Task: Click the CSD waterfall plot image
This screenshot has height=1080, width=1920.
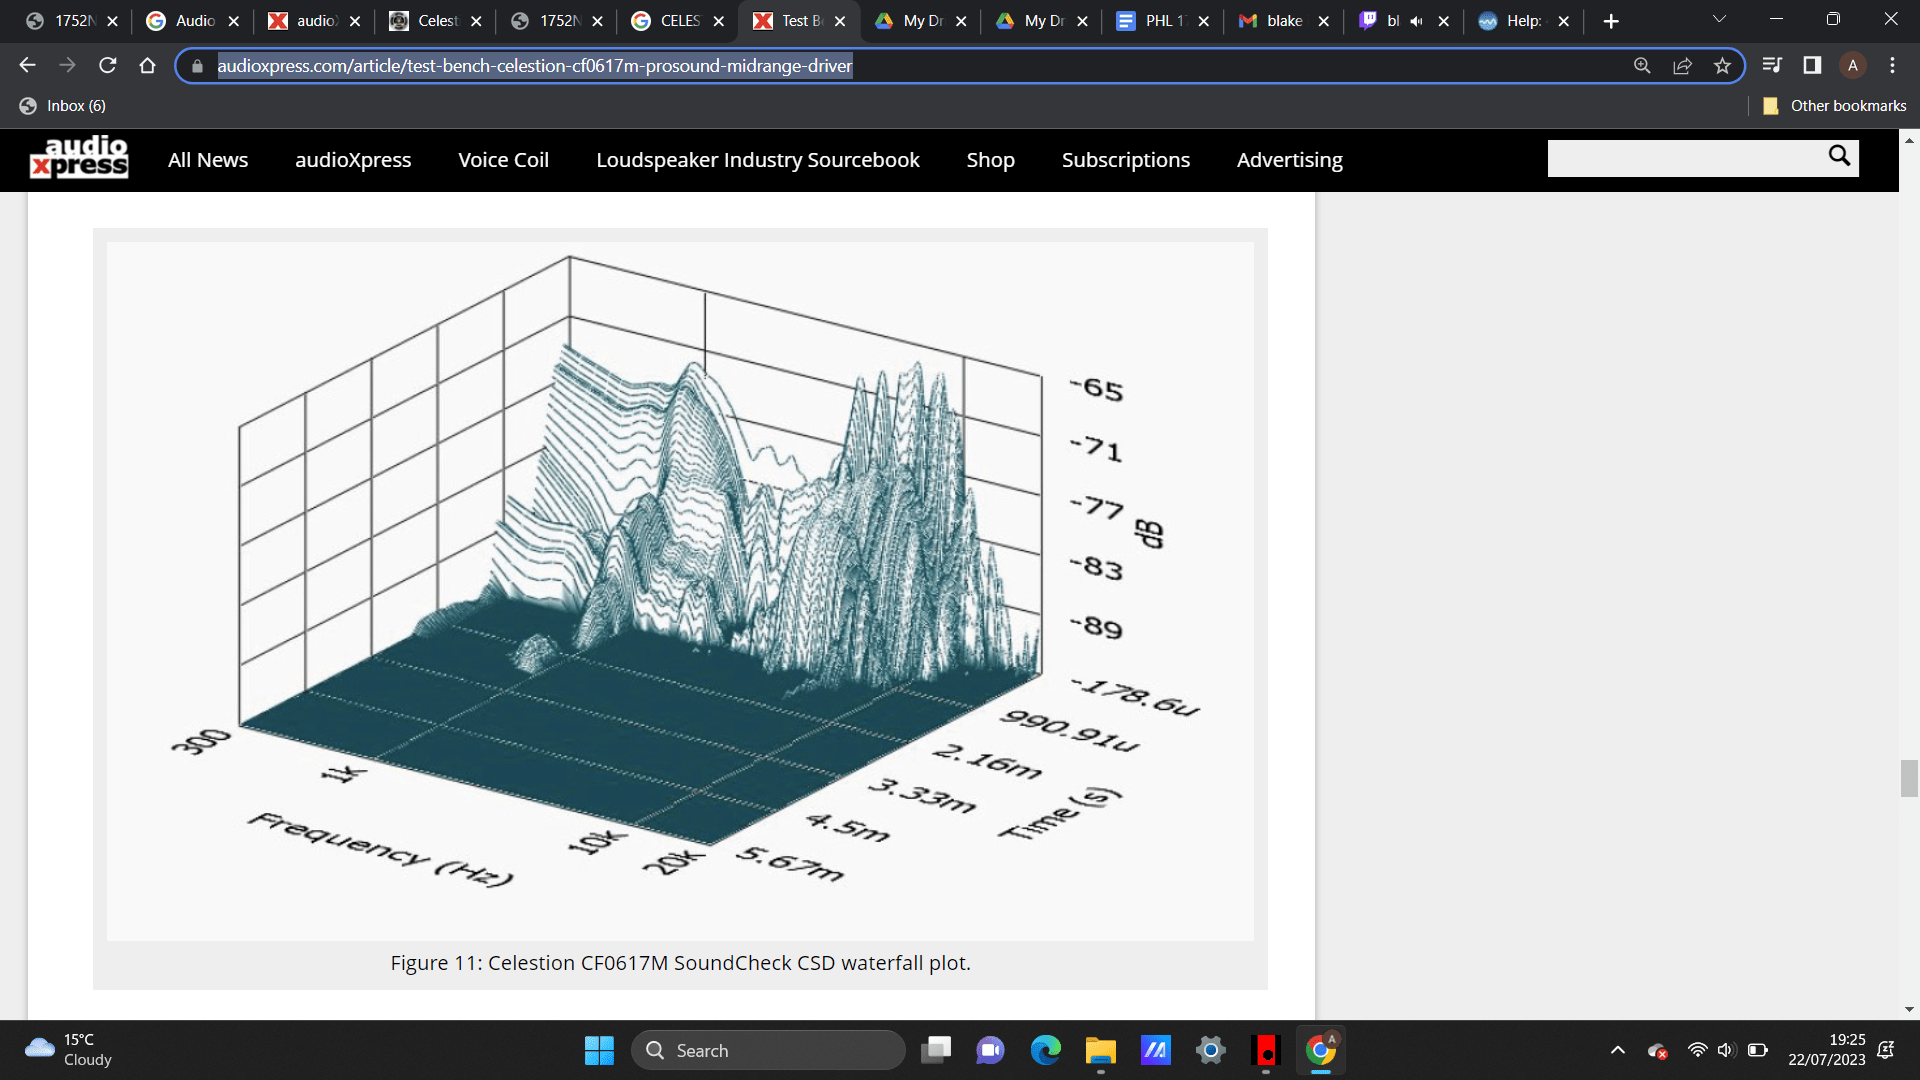Action: click(x=680, y=590)
